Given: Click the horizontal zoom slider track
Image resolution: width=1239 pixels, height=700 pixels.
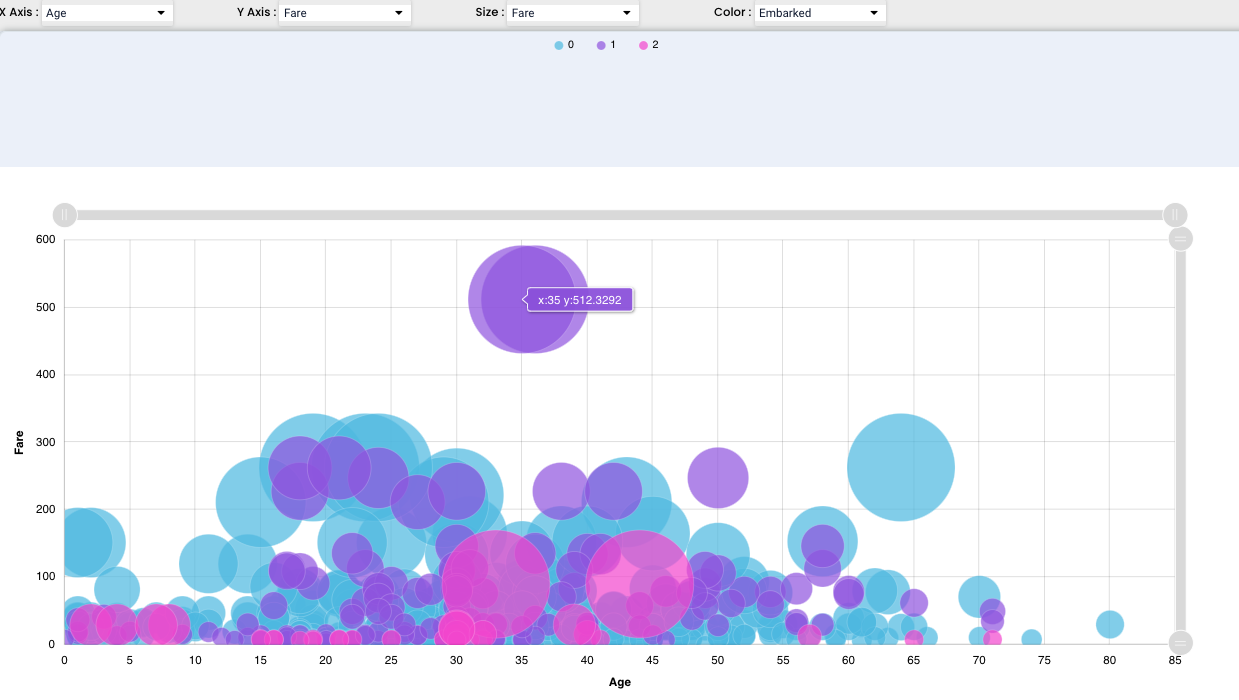Looking at the screenshot, I should coord(620,215).
